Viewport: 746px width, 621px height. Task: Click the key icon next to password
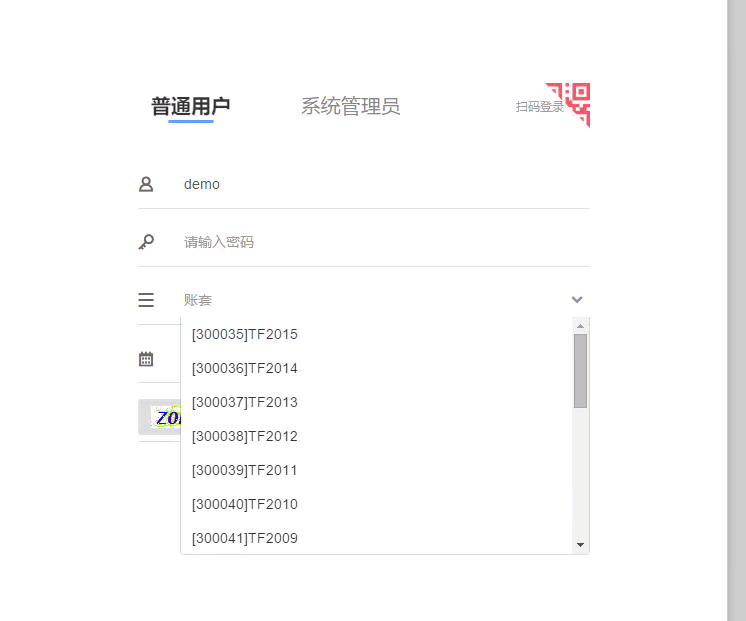point(146,242)
